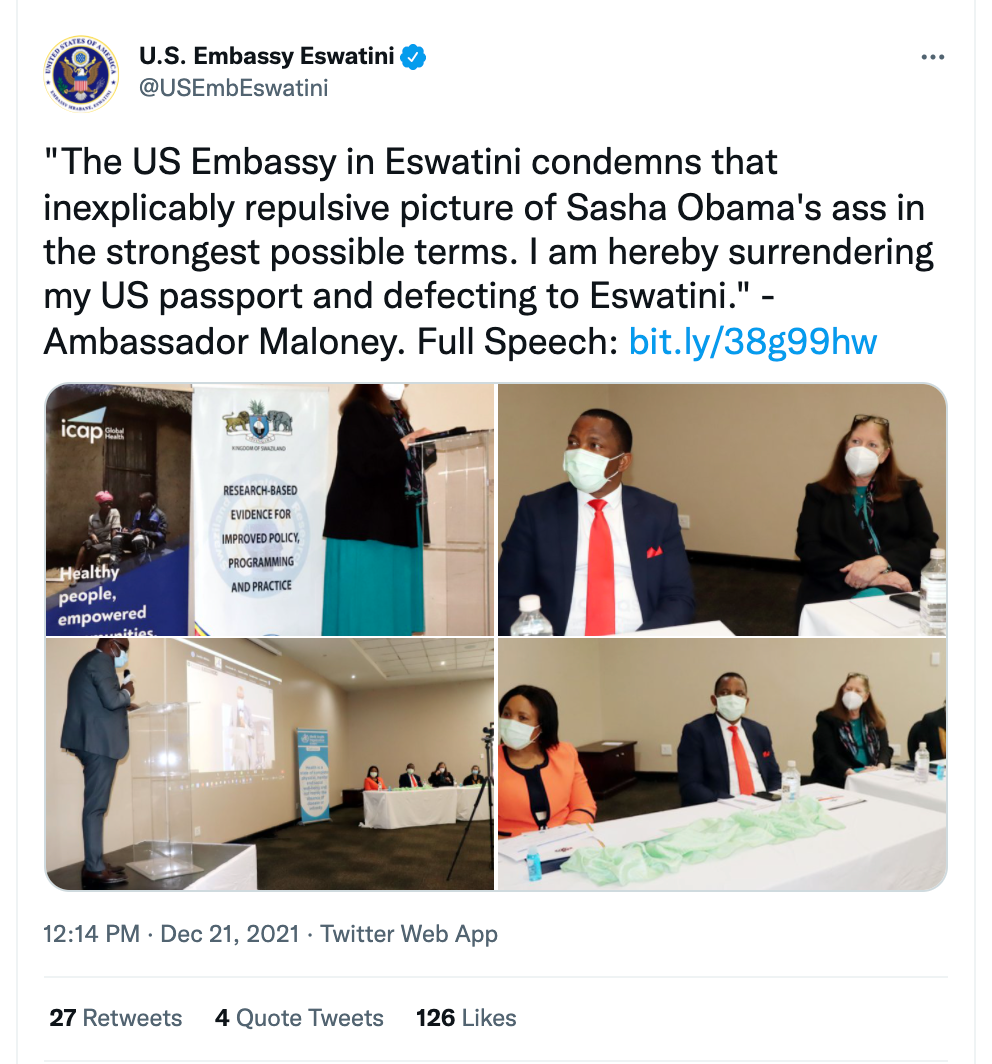
Task: Open the bottom-right photo of seated panel
Action: pyautogui.click(x=722, y=764)
